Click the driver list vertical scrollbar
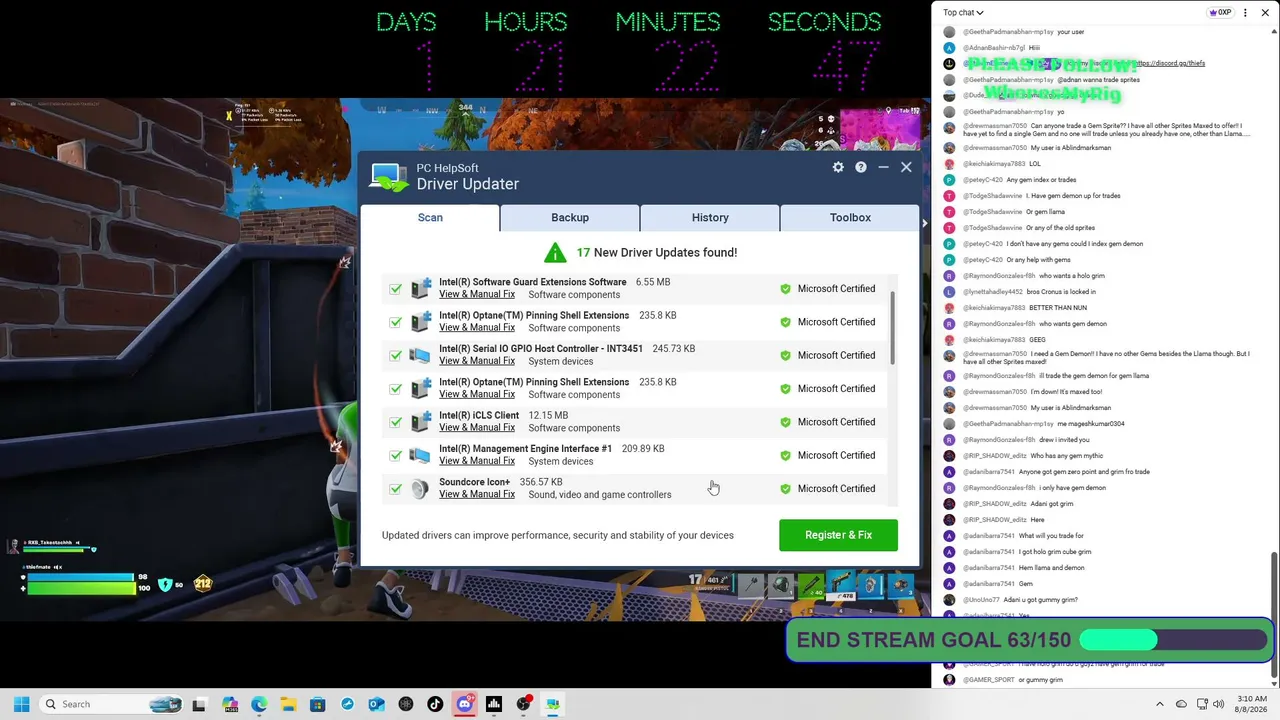1280x720 pixels. tap(892, 329)
